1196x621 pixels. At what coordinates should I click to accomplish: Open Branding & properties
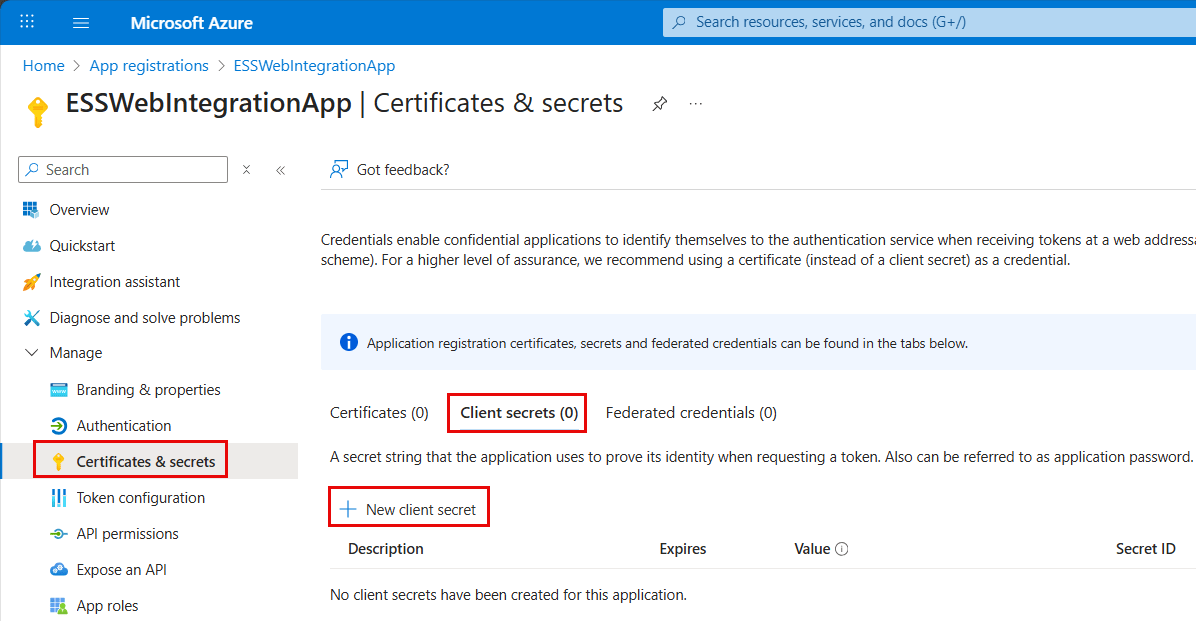[x=150, y=390]
